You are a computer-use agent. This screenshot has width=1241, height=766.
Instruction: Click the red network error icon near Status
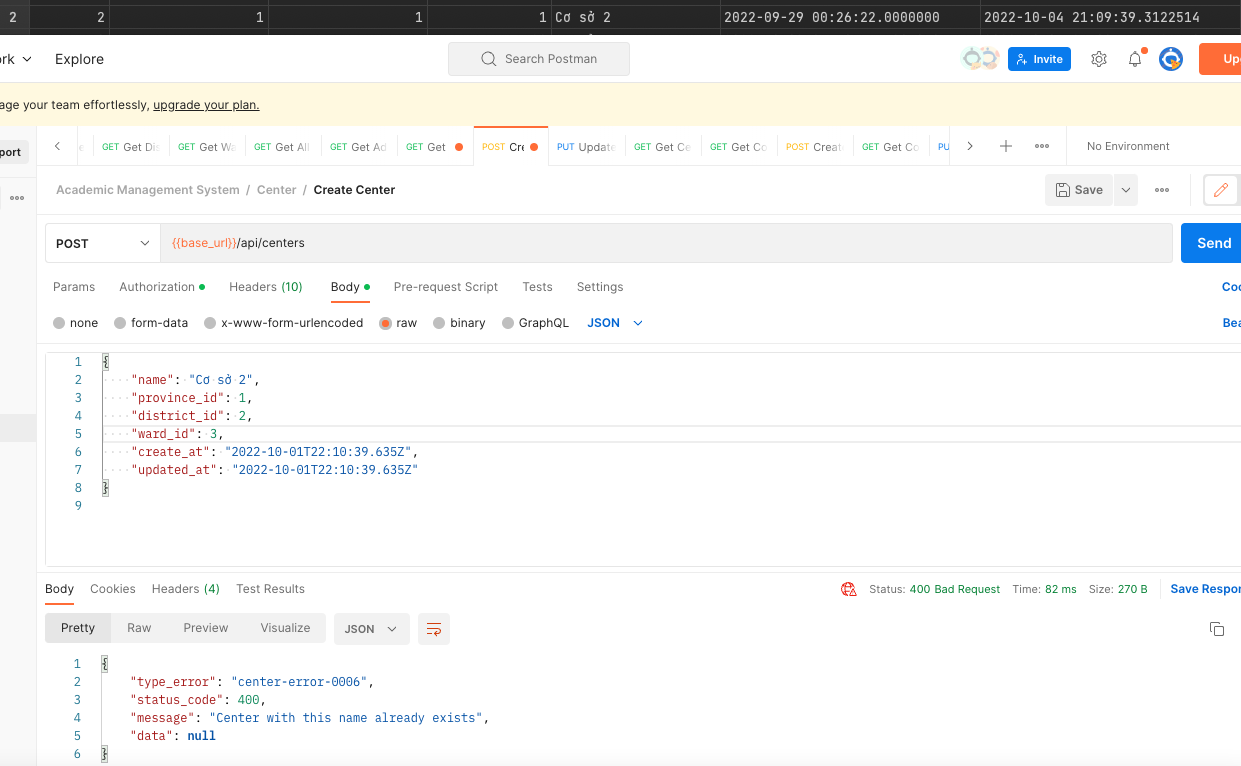(x=848, y=589)
